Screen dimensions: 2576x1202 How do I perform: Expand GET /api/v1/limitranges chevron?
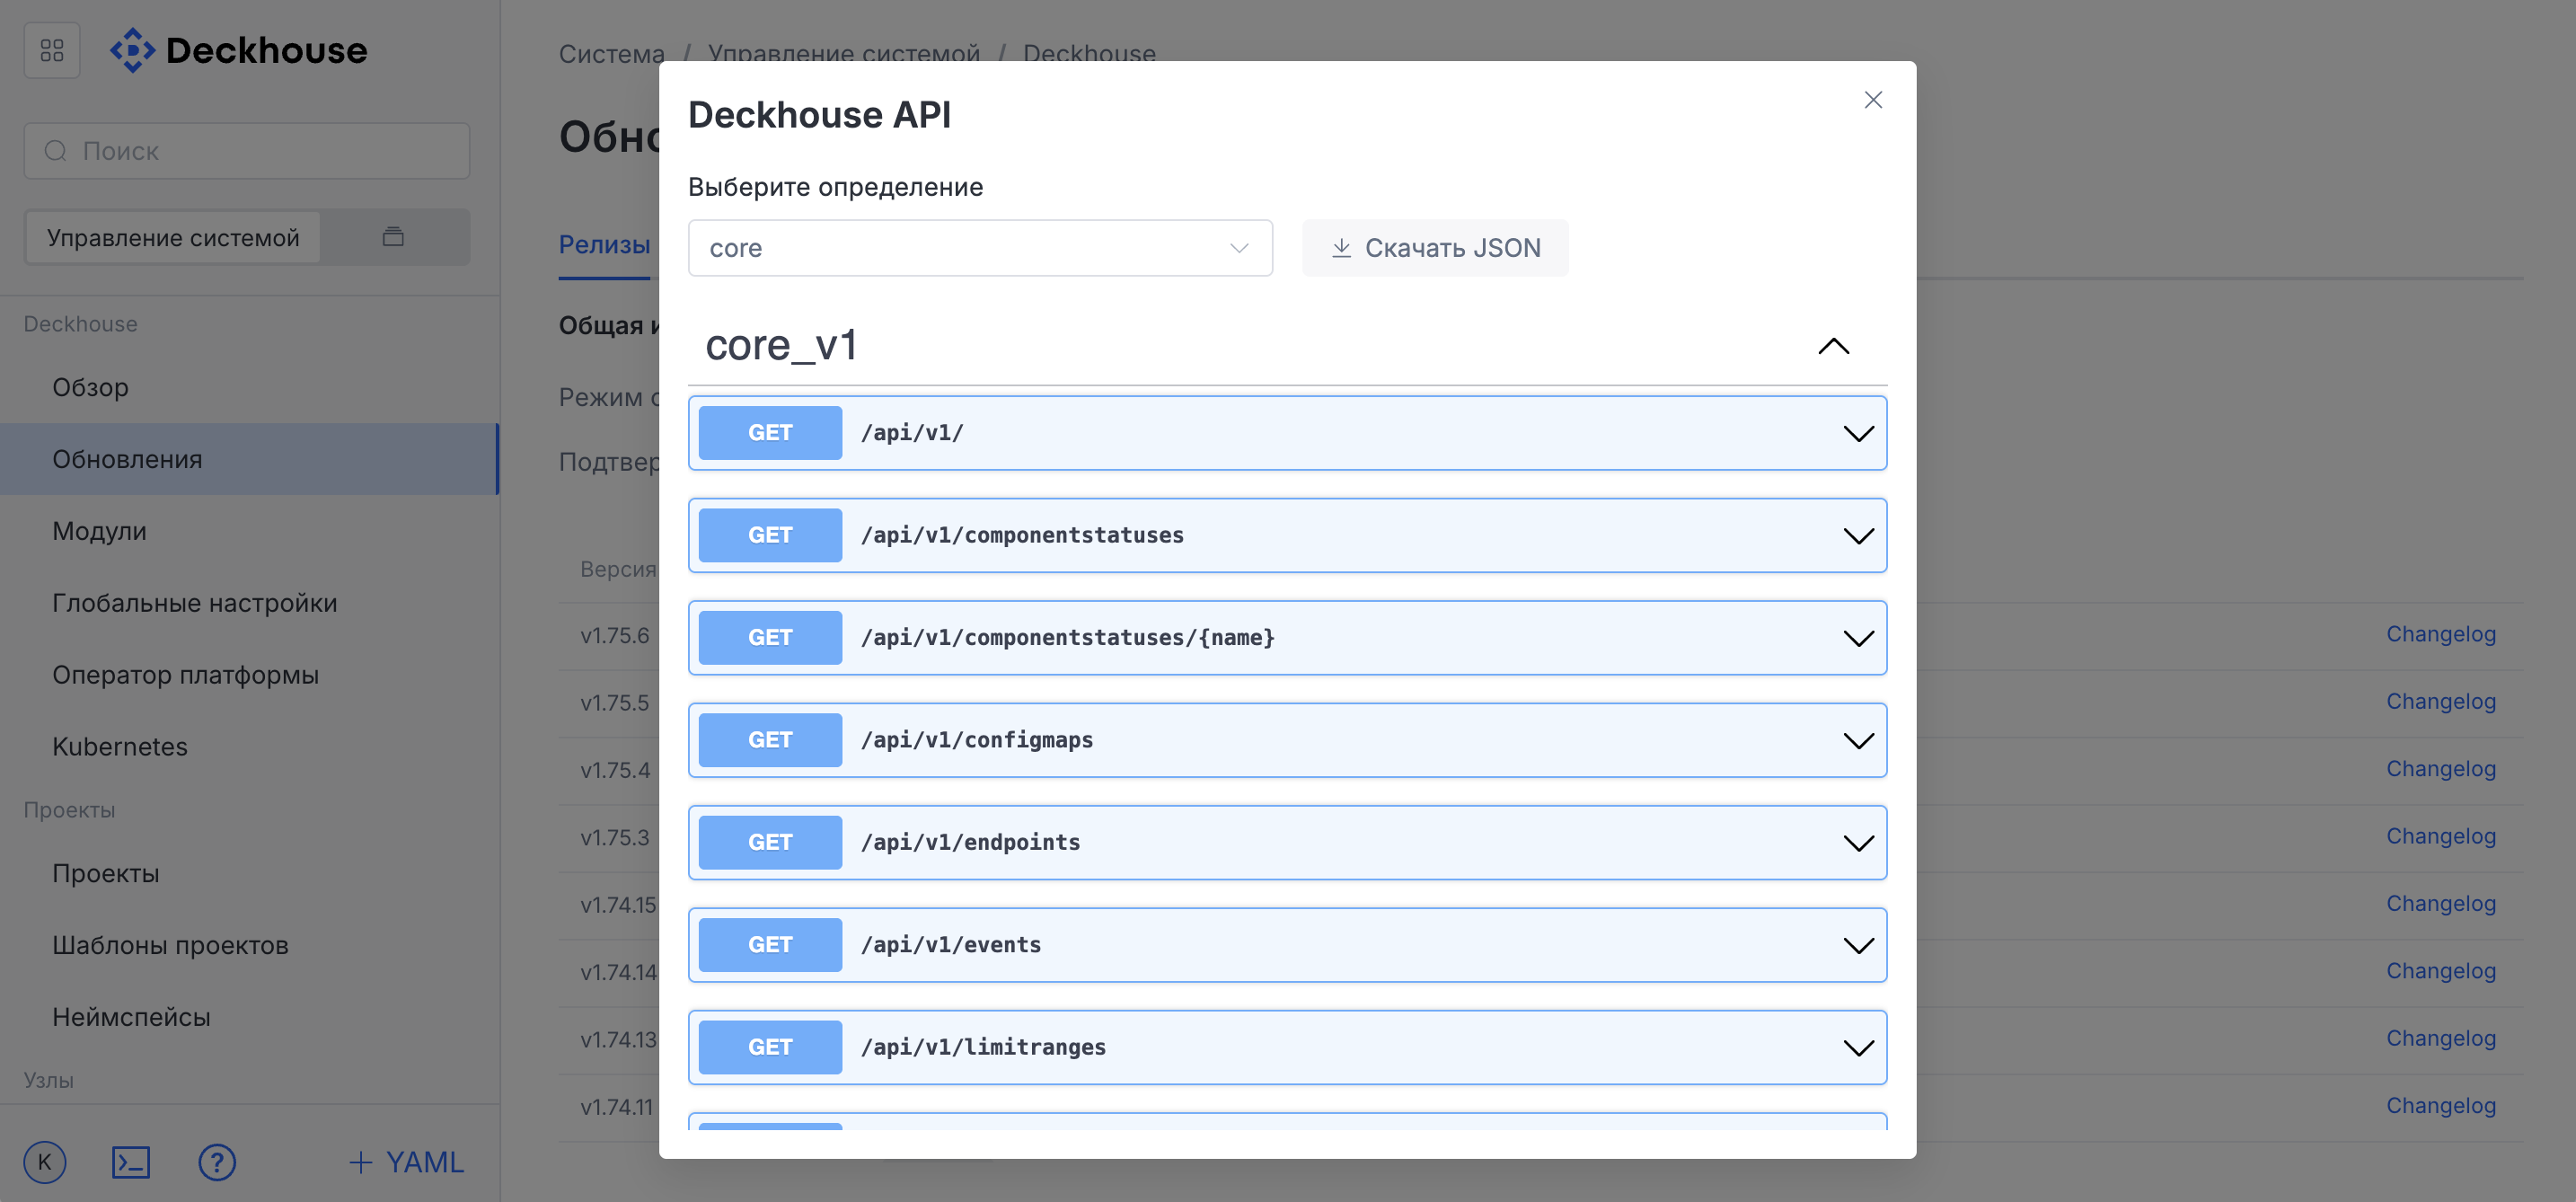click(1858, 1048)
